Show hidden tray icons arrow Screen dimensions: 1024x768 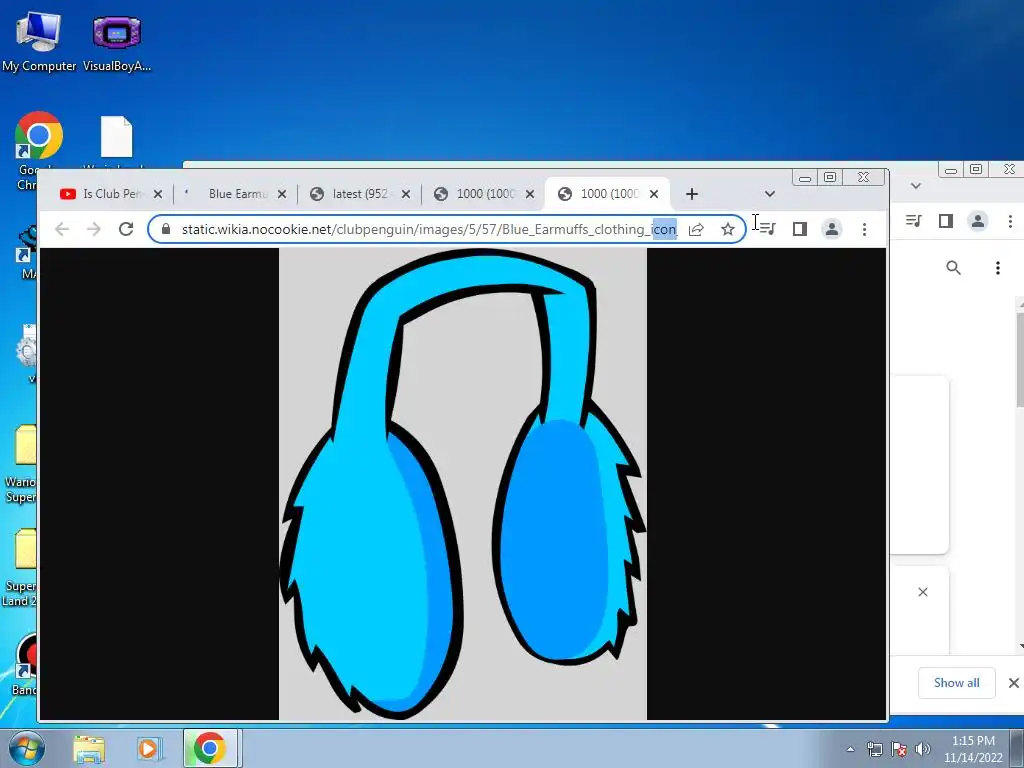(x=850, y=749)
